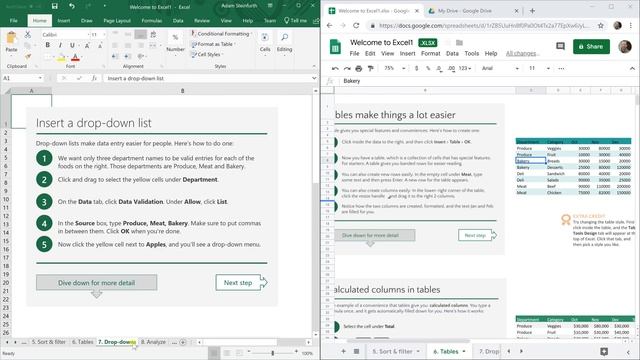The height and width of the screenshot is (360, 640).
Task: Bookmark page with star icon in Chrome
Action: point(601,25)
